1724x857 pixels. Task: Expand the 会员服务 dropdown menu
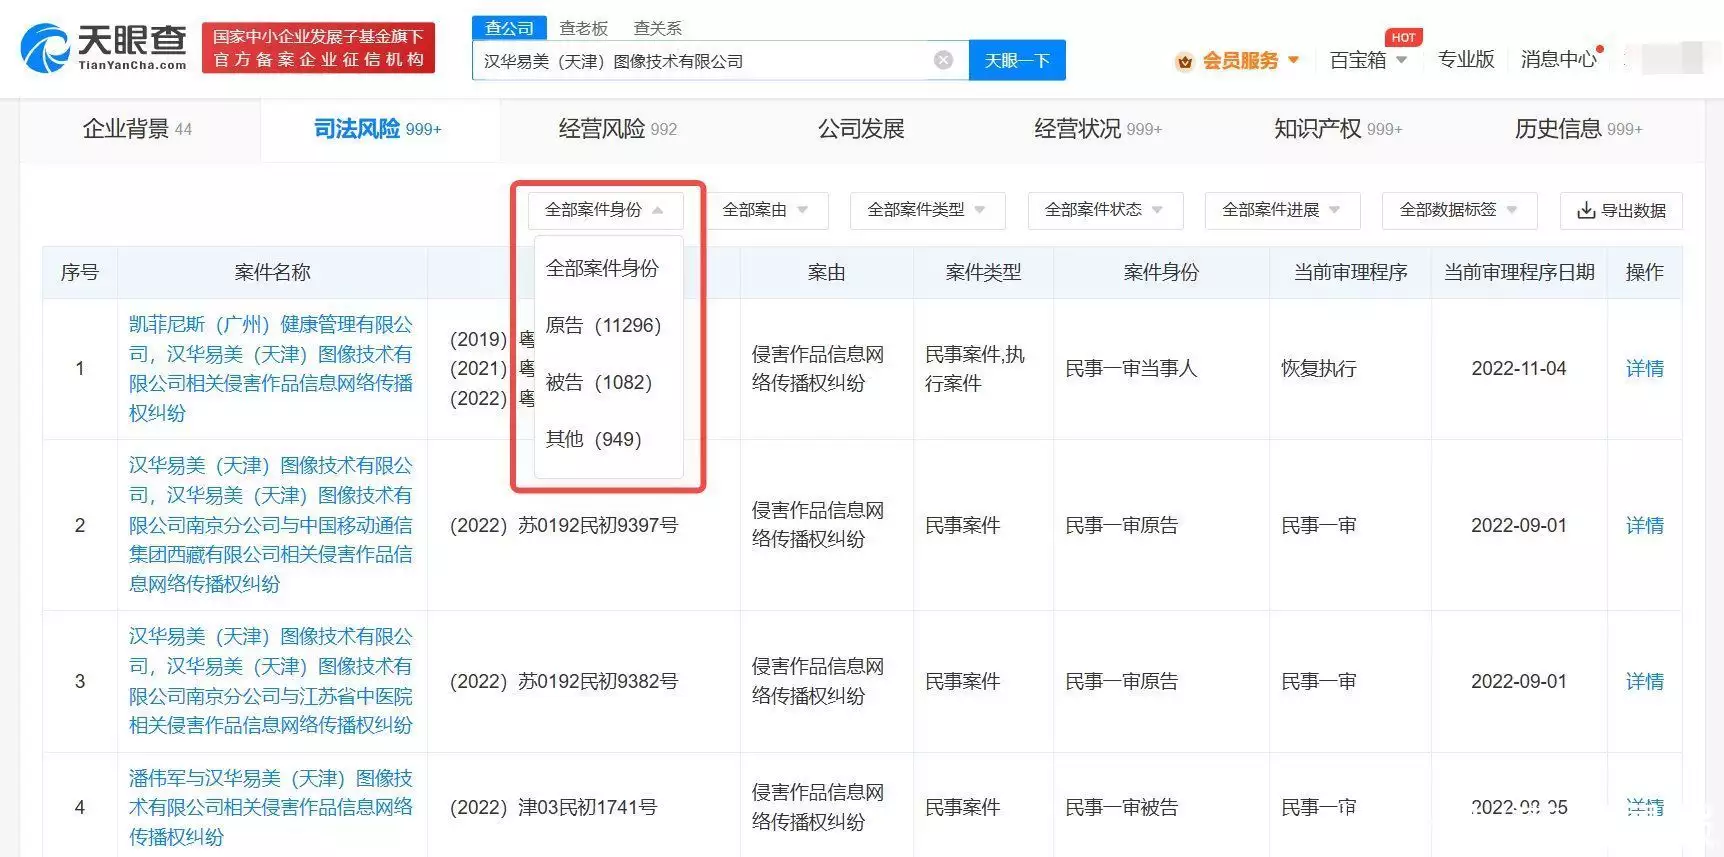1293,60
